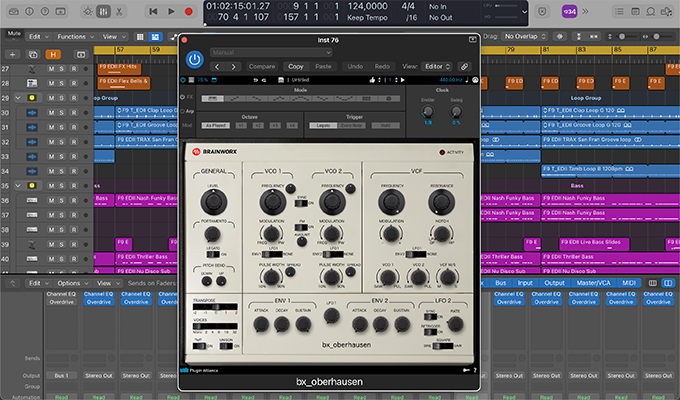
Task: Click the 124,0000 tempo display
Action: click(x=367, y=7)
